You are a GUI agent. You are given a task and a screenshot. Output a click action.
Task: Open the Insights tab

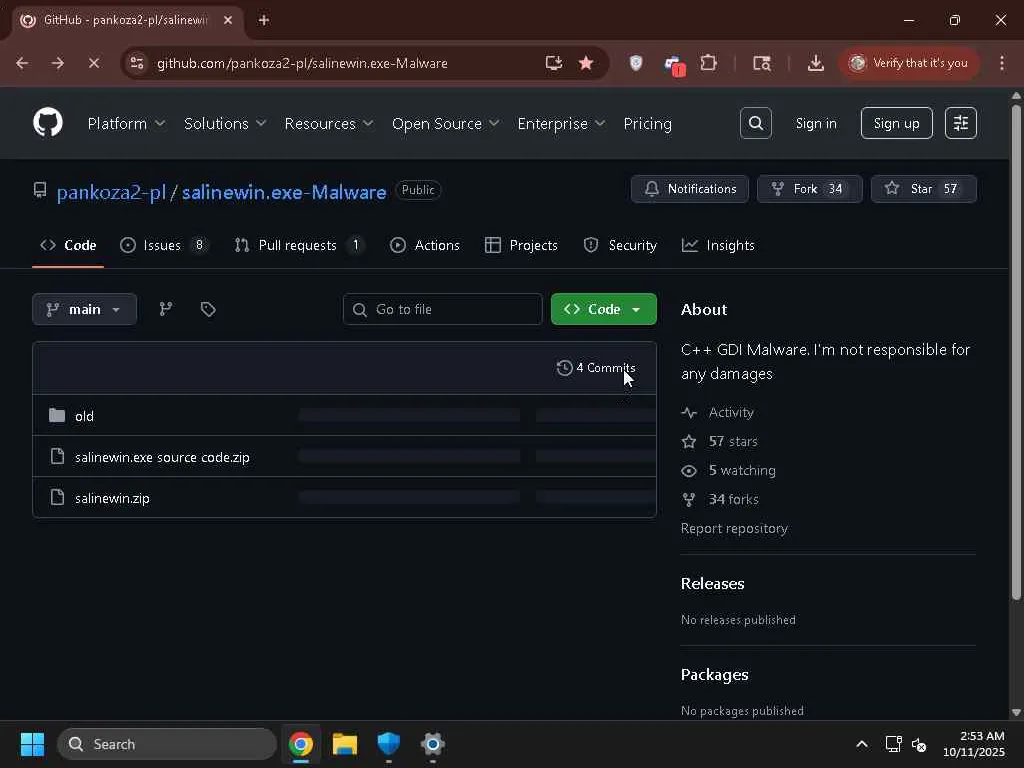[x=718, y=245]
